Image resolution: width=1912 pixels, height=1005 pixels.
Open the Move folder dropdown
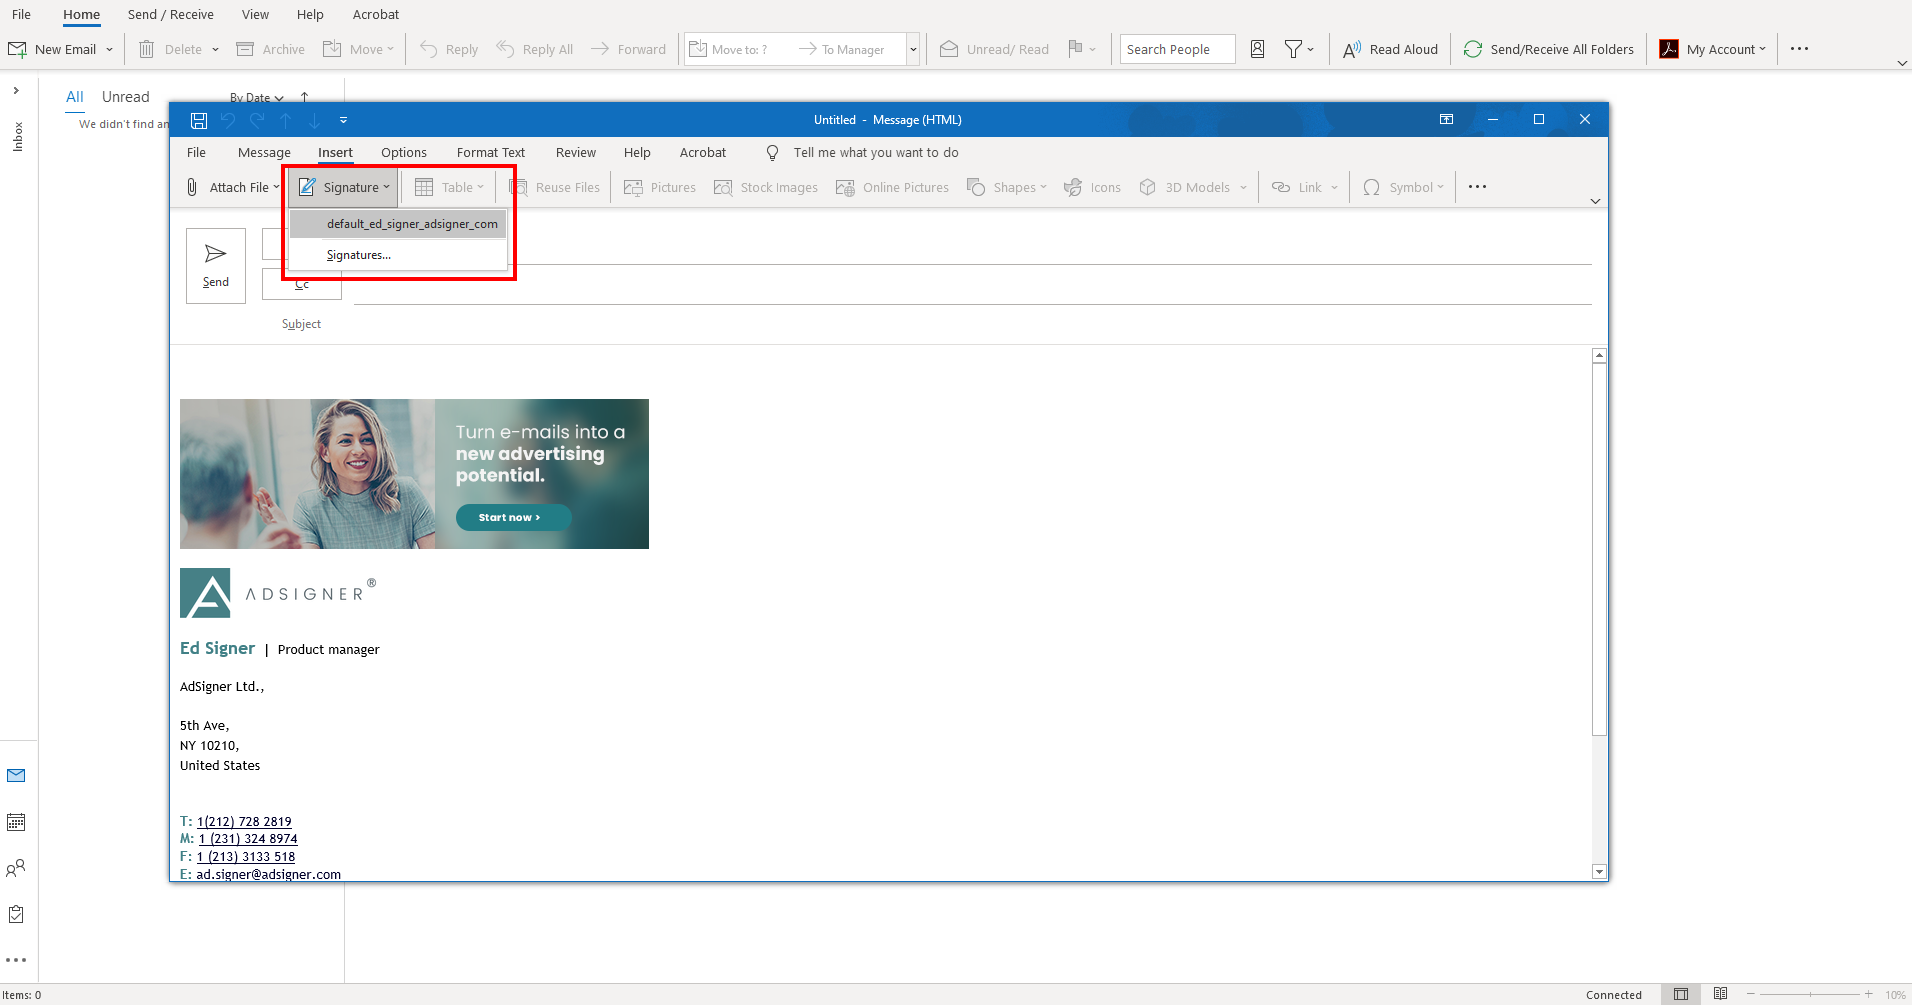coord(359,49)
